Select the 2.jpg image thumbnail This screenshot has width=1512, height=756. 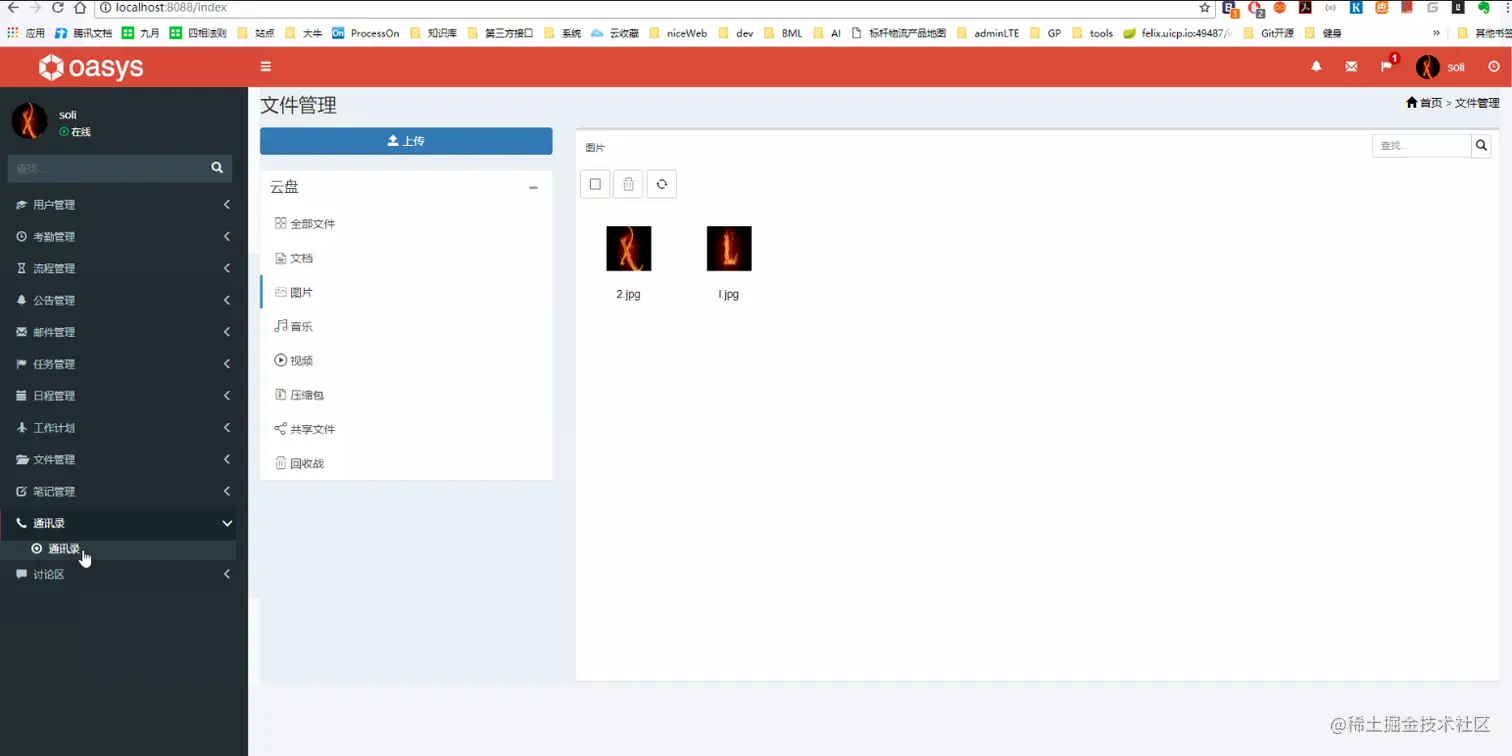pyautogui.click(x=629, y=248)
